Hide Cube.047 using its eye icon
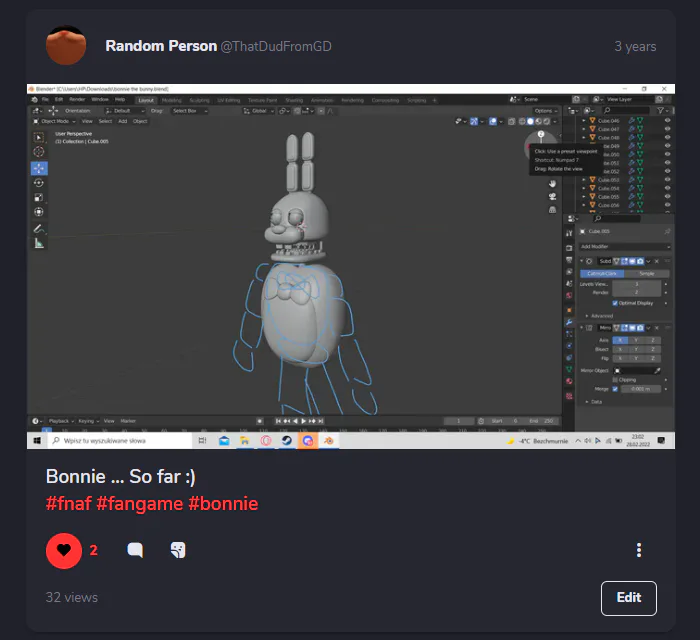Viewport: 700px width, 640px height. [667, 129]
